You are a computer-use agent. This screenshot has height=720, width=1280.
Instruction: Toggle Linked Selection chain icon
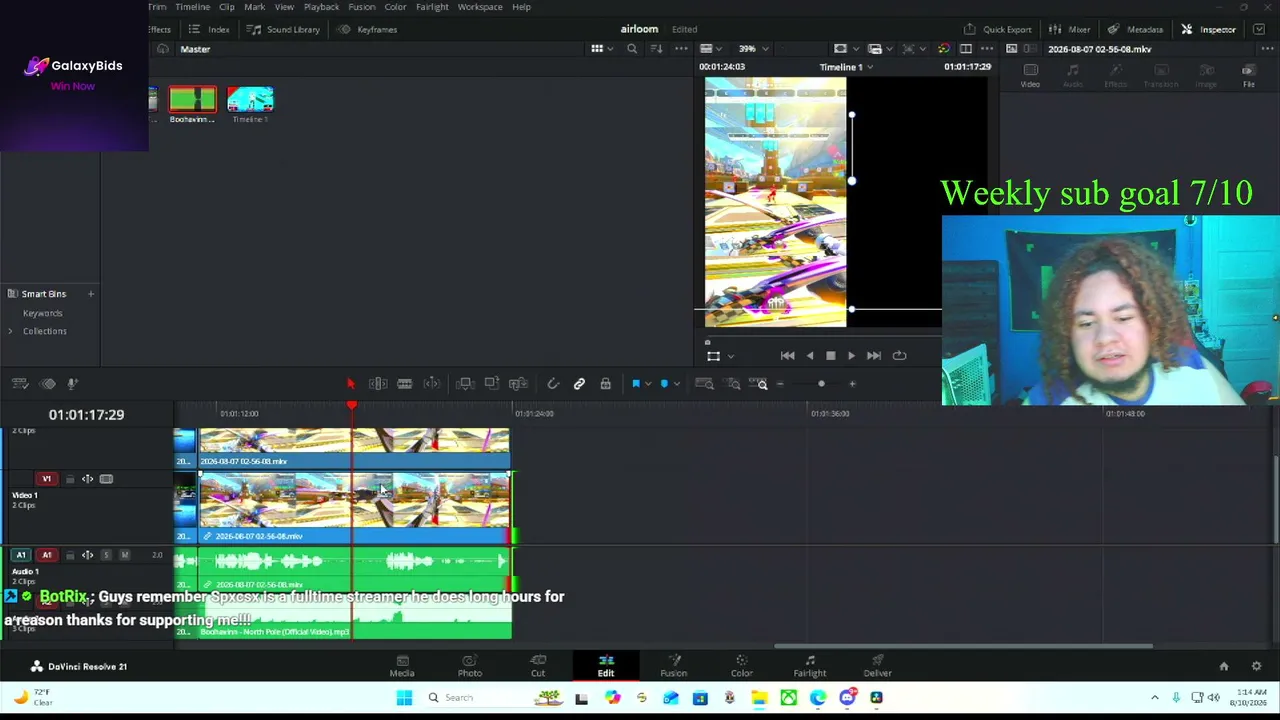click(579, 384)
